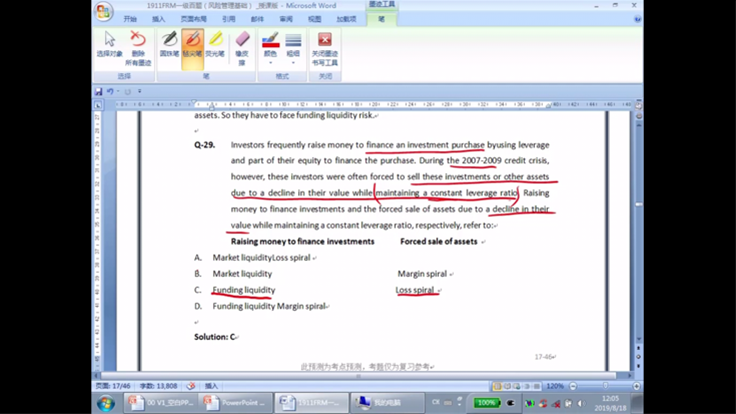736x414 pixels.
Task: Open the 插入 (Insert) ribbon tab
Action: 158,19
